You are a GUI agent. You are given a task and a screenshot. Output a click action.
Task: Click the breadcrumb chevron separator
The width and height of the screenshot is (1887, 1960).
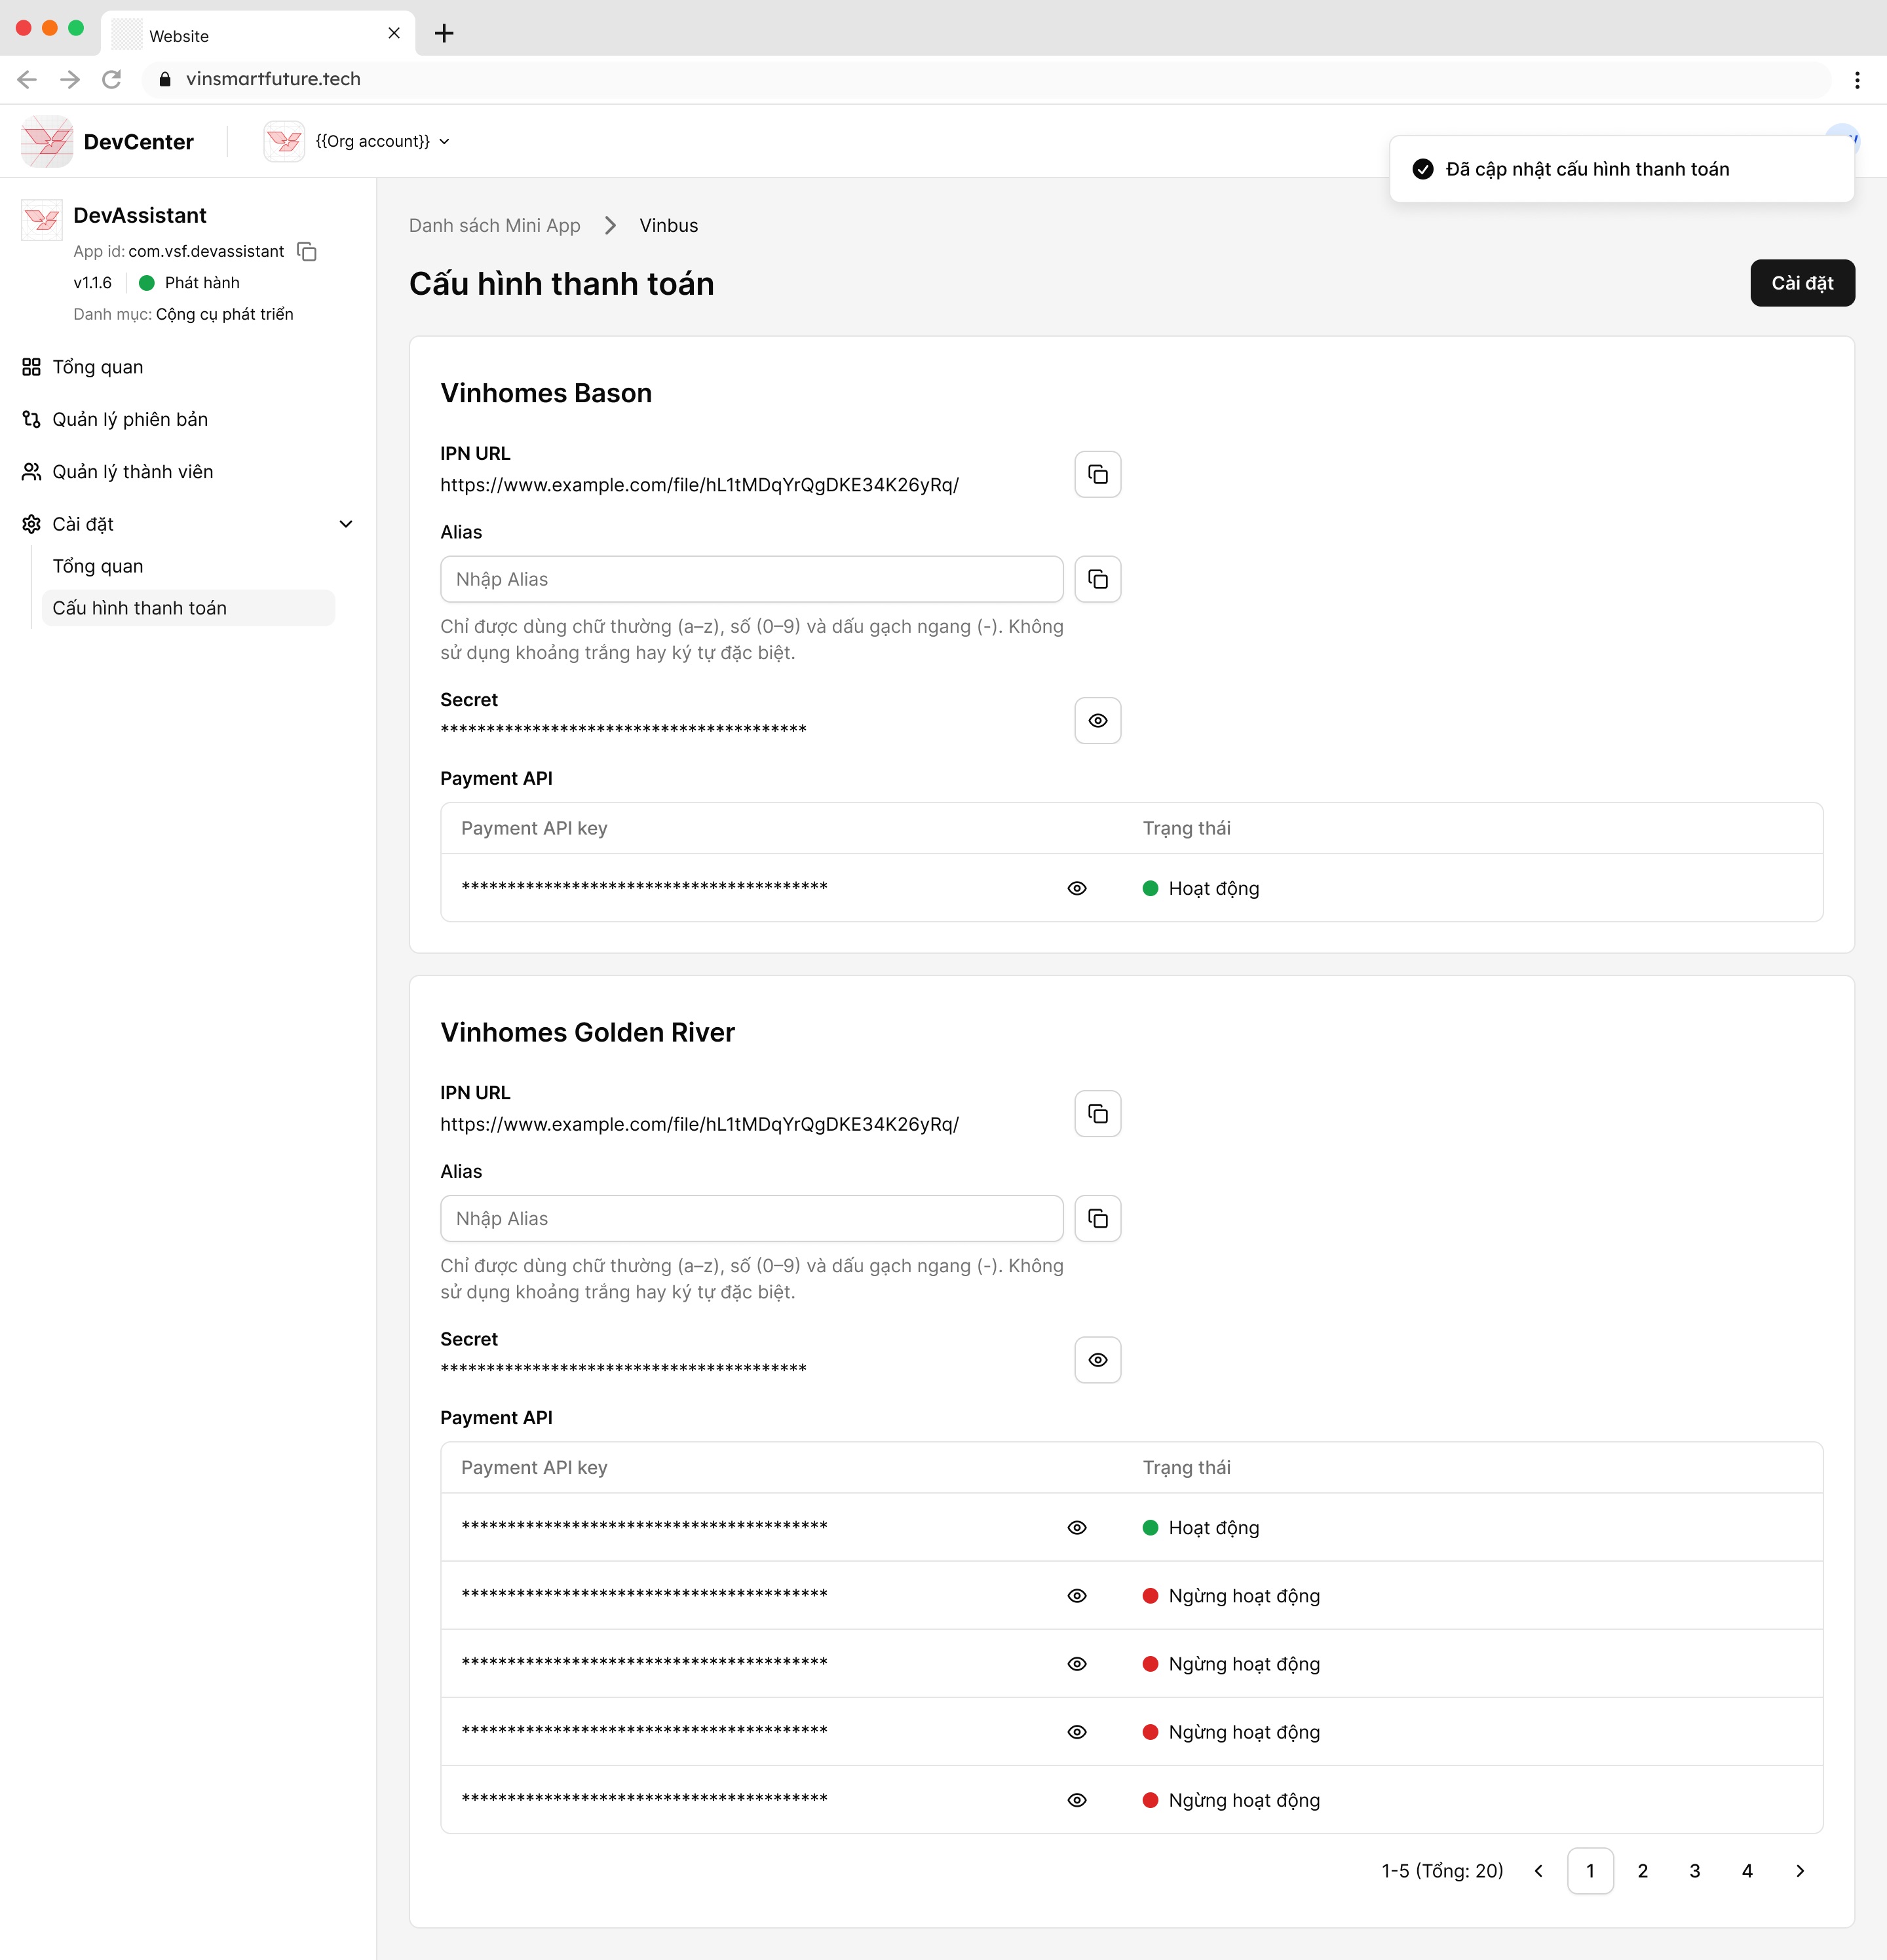610,225
